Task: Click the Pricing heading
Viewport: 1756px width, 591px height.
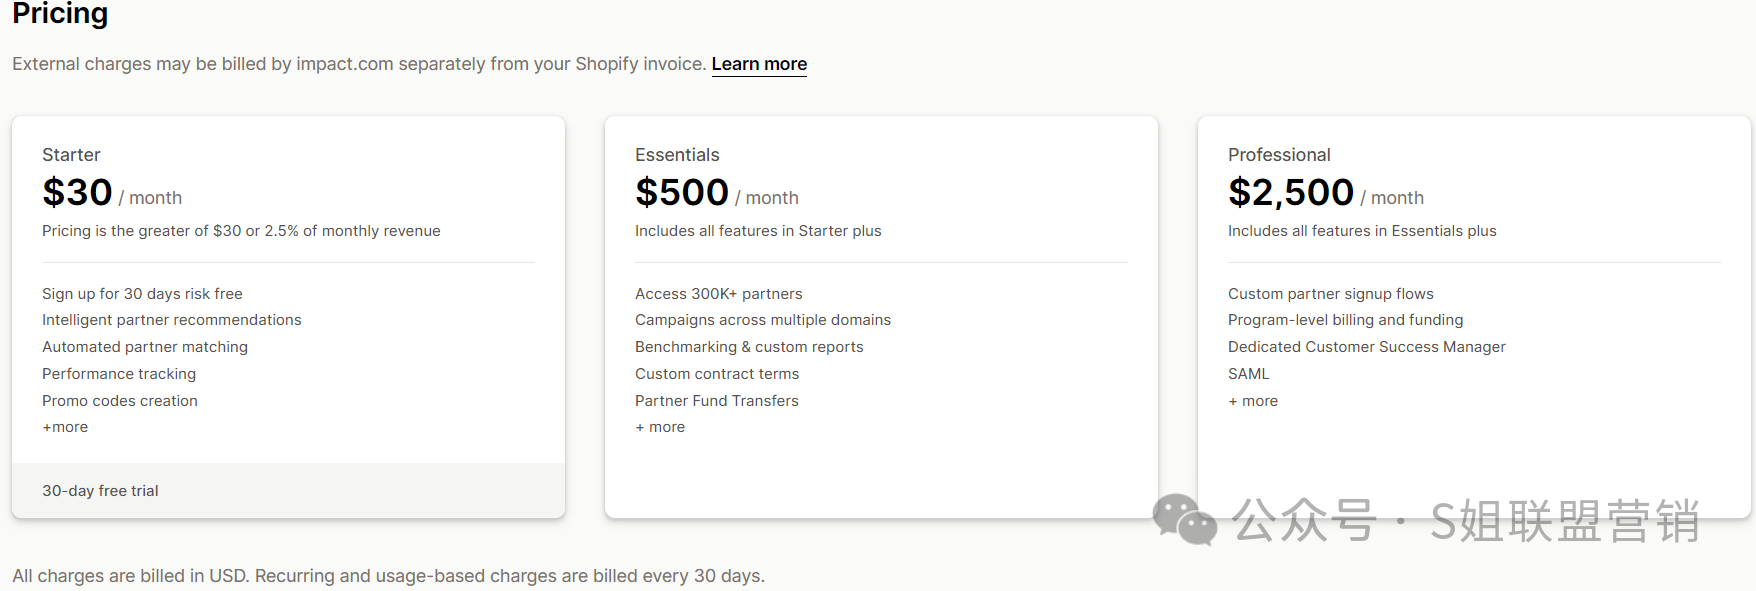Action: 60,14
